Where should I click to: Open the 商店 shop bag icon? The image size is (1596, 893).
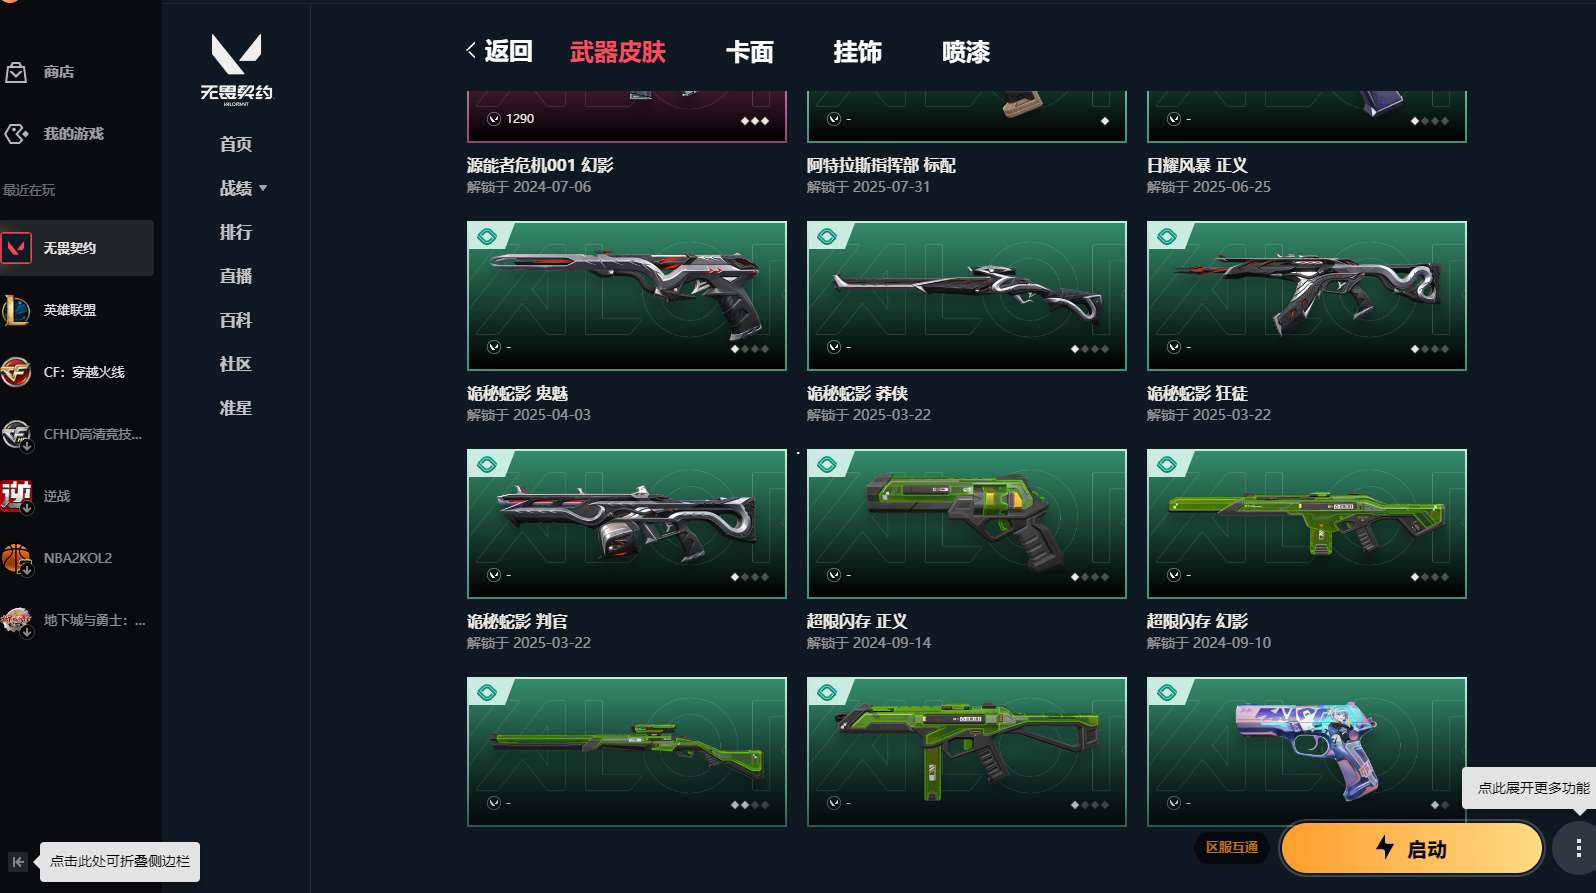click(16, 72)
